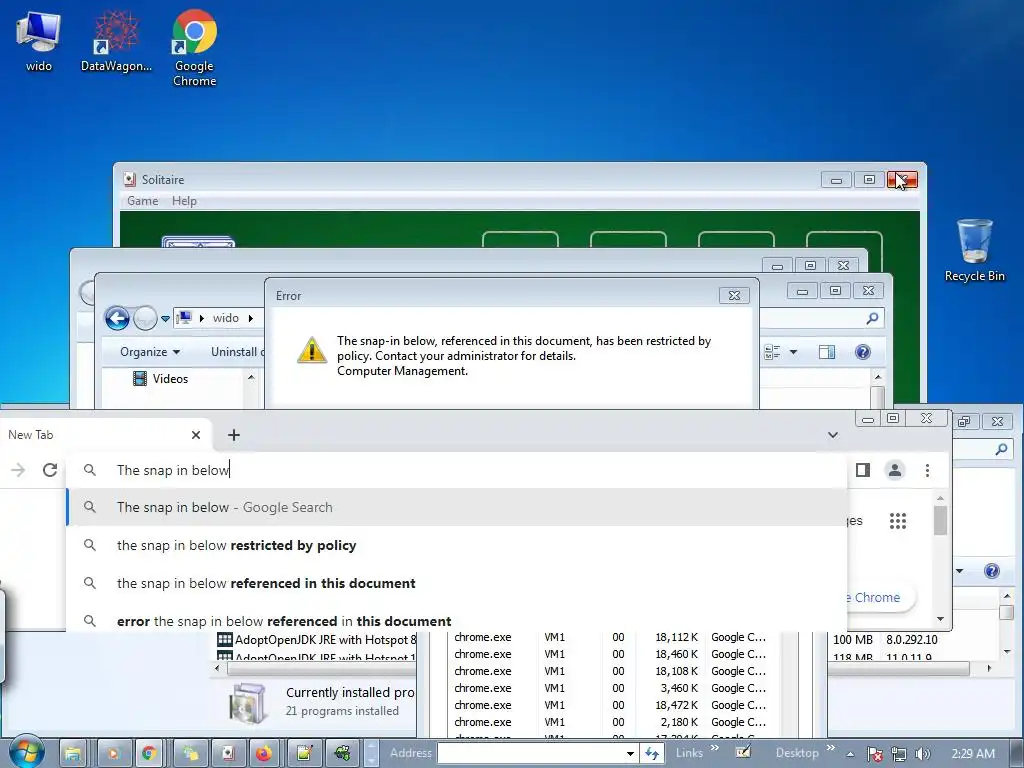
Task: Select chrome.exe row with 18,112 K memory
Action: (610, 637)
